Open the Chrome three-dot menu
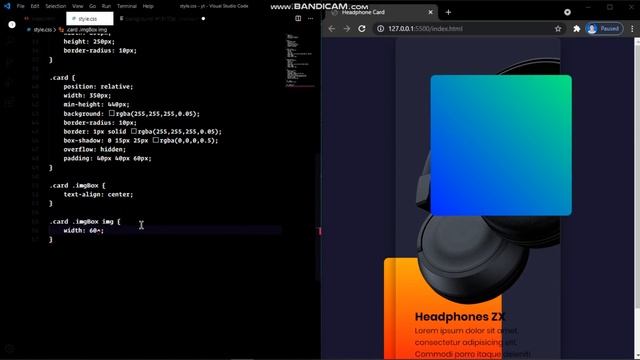The width and height of the screenshot is (640, 360). (632, 29)
